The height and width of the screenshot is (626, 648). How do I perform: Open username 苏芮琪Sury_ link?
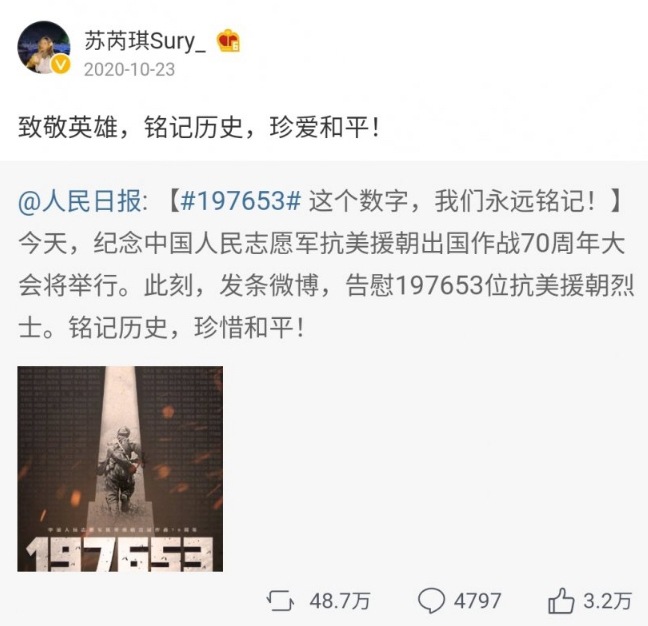[x=145, y=42]
